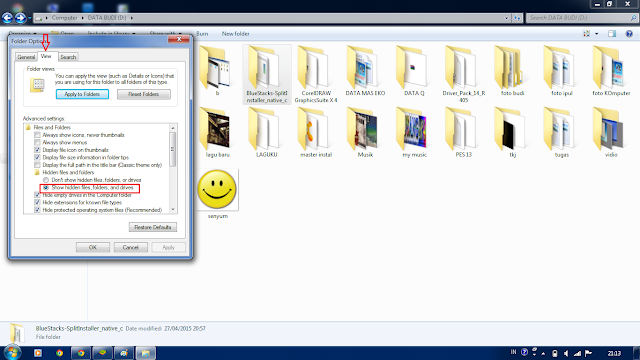The image size is (640, 360).
Task: Select the foto ipul folder
Action: click(x=562, y=71)
